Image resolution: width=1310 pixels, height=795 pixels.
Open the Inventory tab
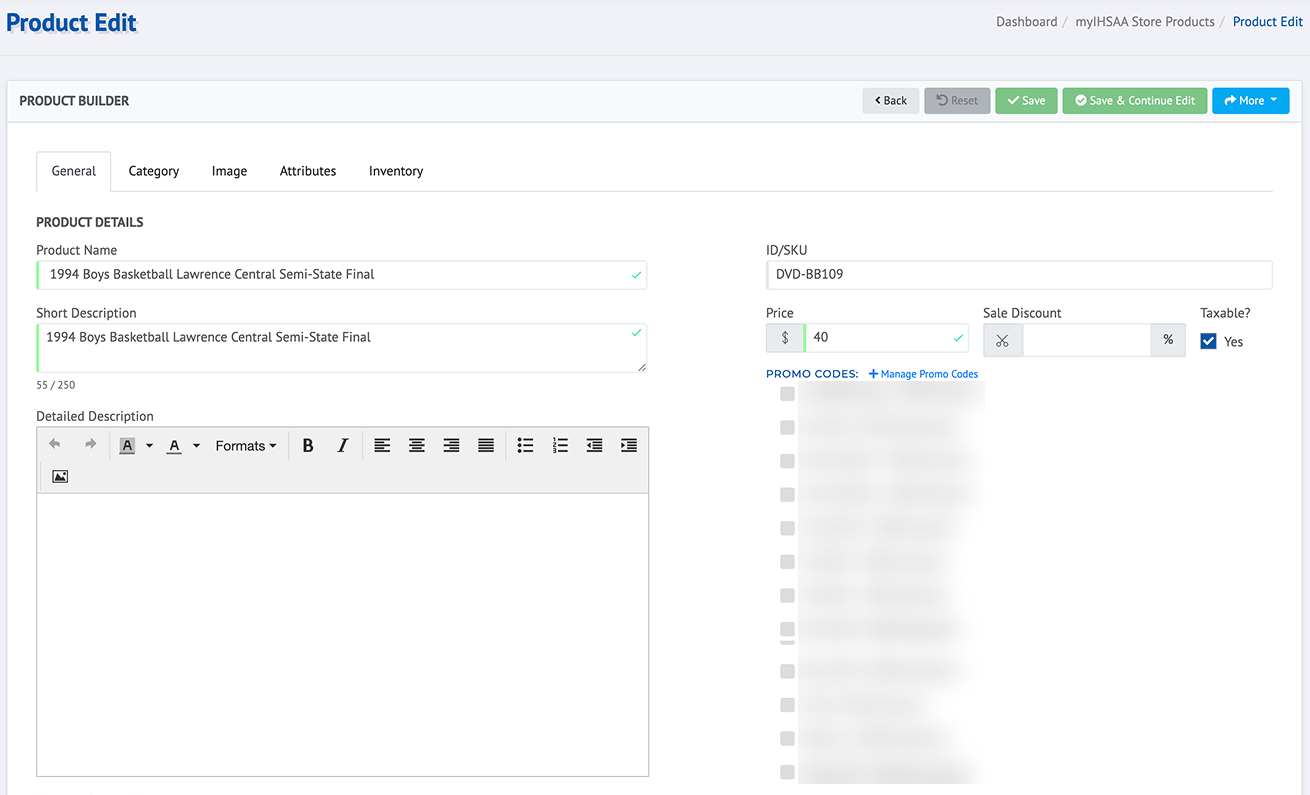(x=396, y=171)
